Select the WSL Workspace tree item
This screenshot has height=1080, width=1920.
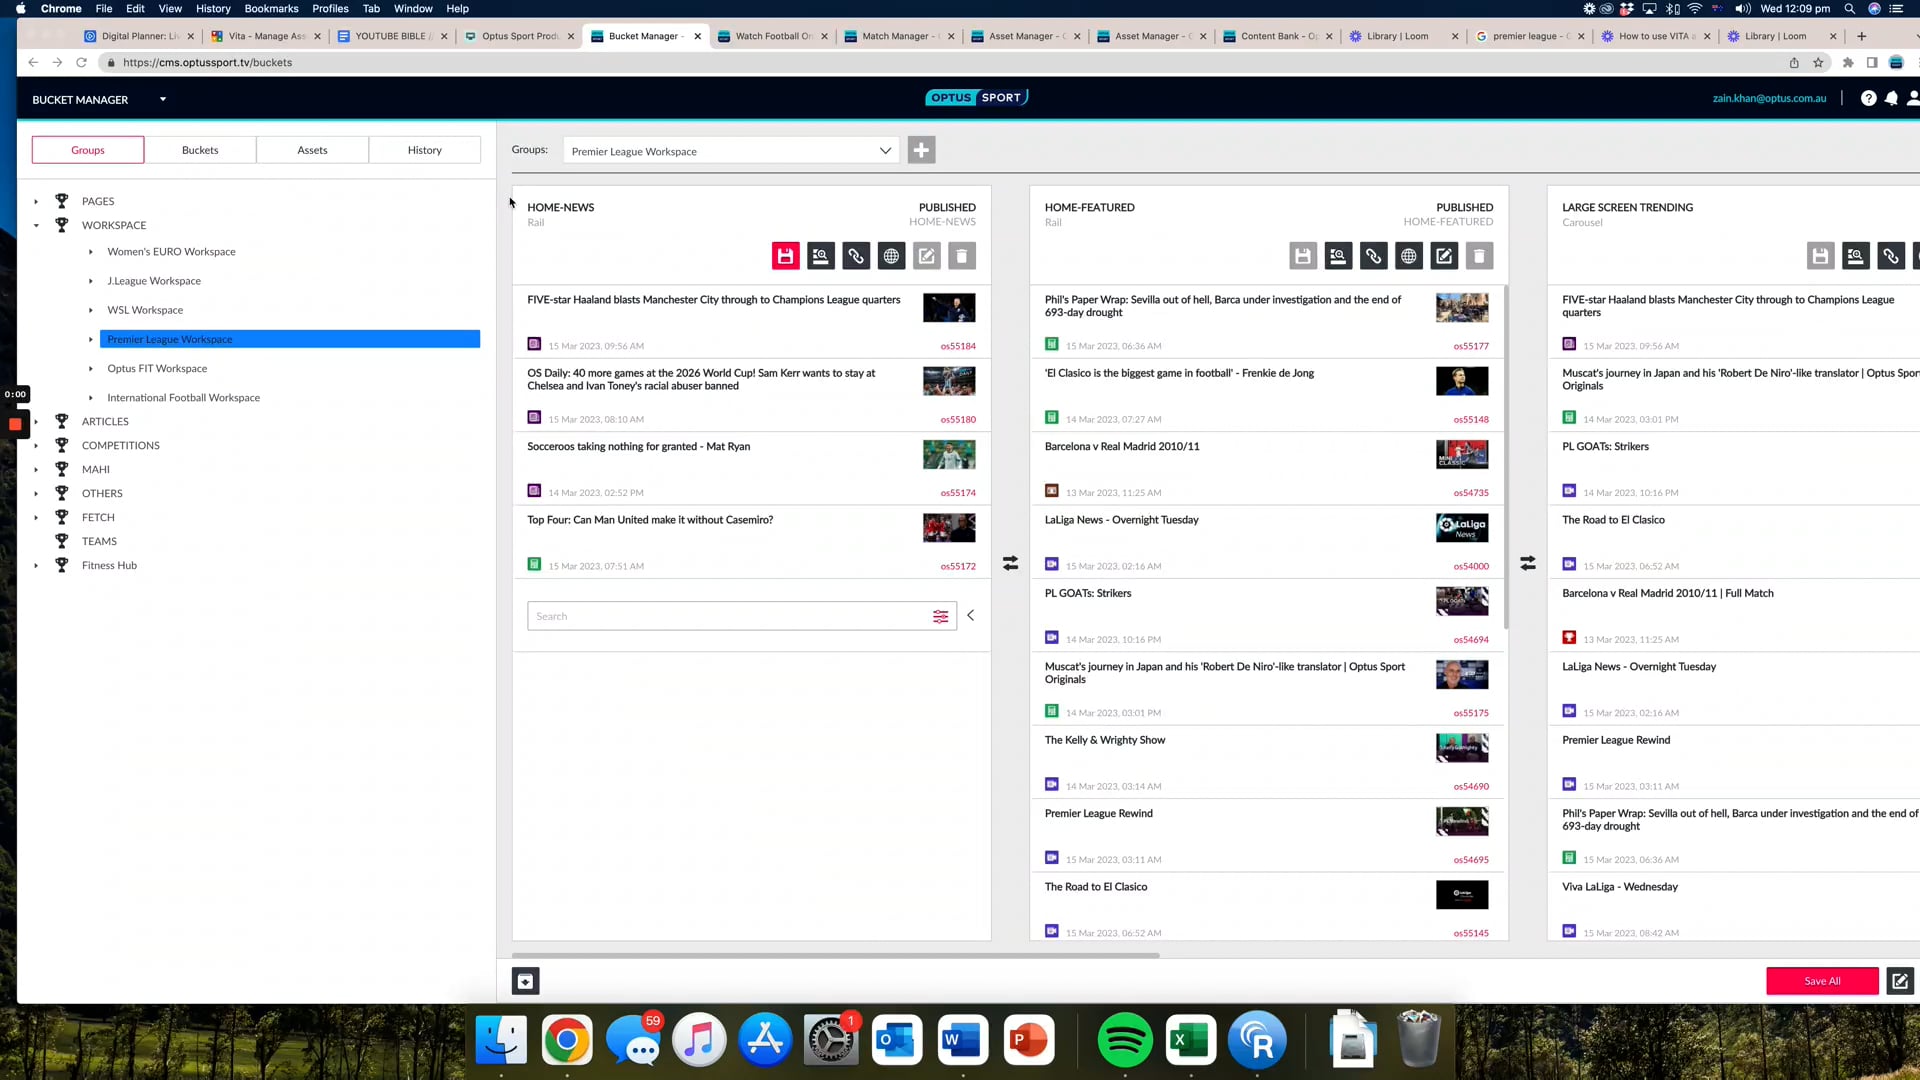coord(145,310)
